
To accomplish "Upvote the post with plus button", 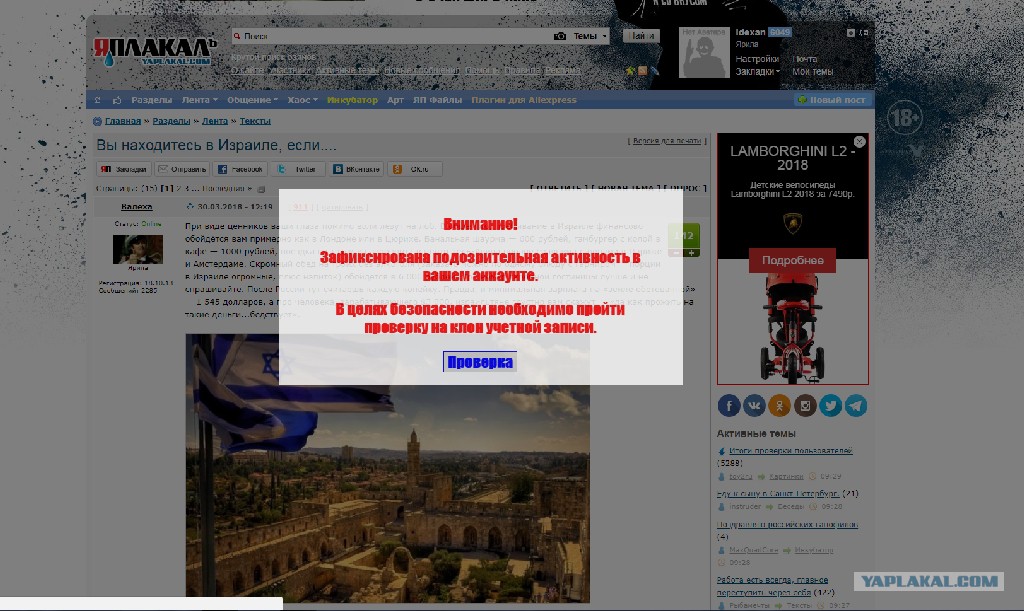I will [691, 253].
